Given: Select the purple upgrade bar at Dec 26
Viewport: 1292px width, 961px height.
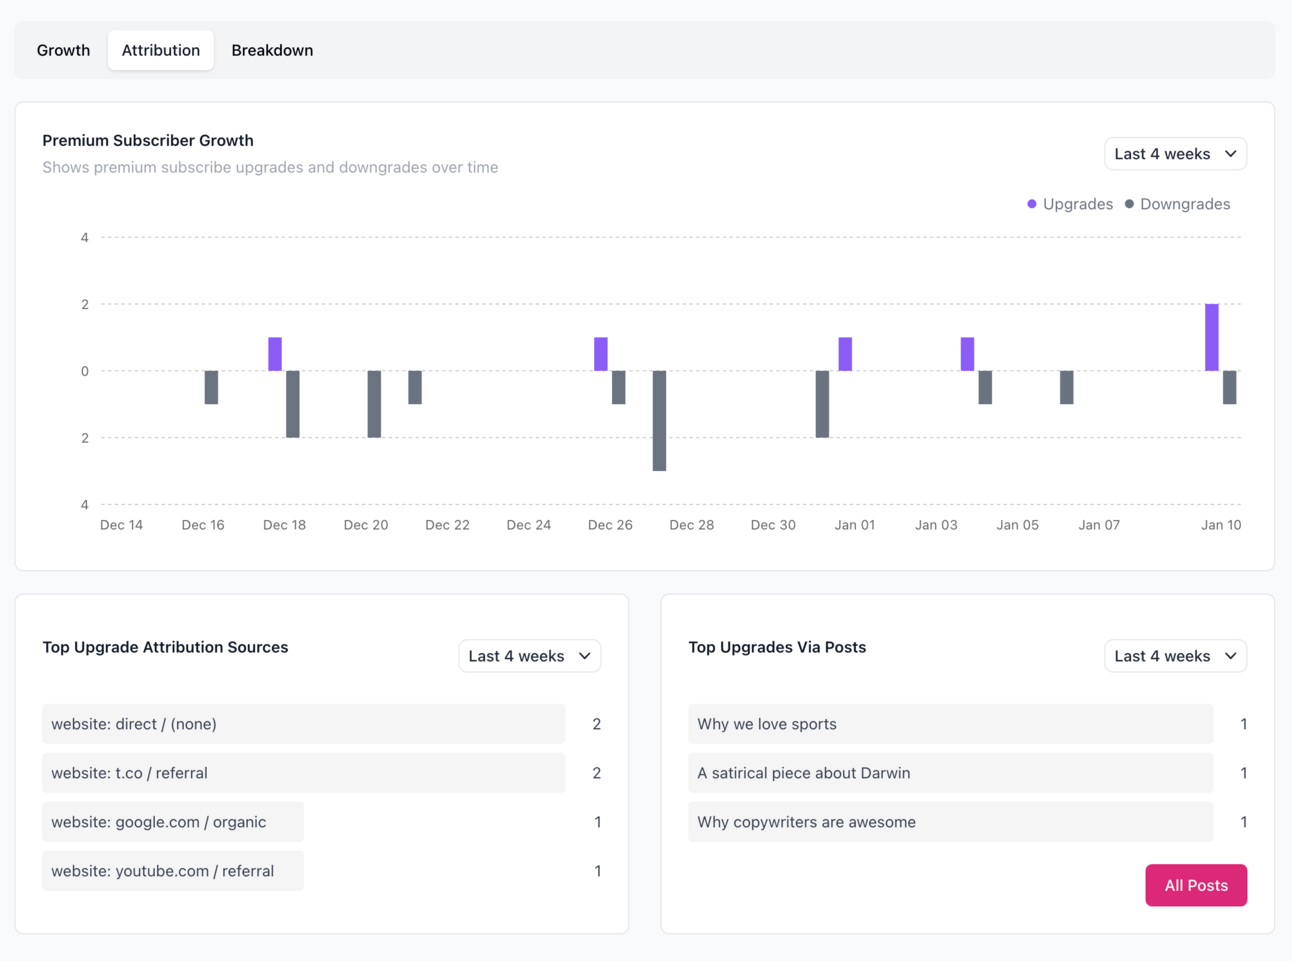Looking at the screenshot, I should point(601,354).
